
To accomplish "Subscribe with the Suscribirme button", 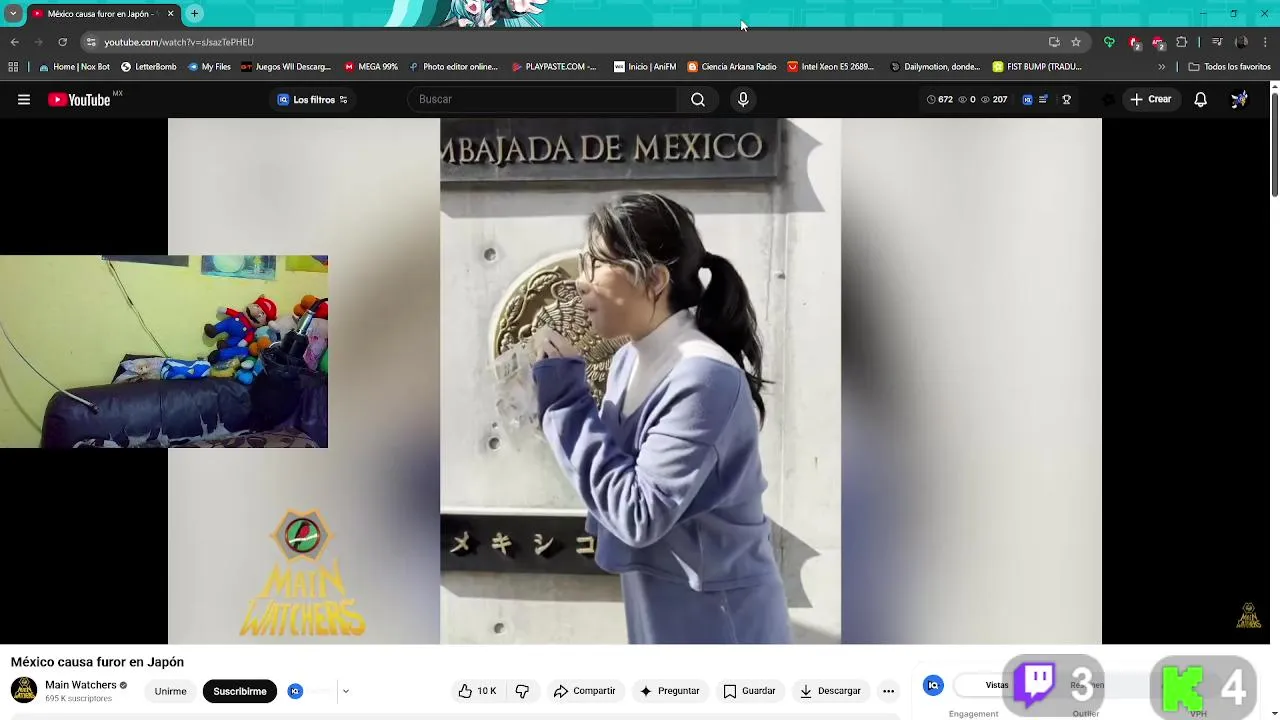I will [239, 691].
